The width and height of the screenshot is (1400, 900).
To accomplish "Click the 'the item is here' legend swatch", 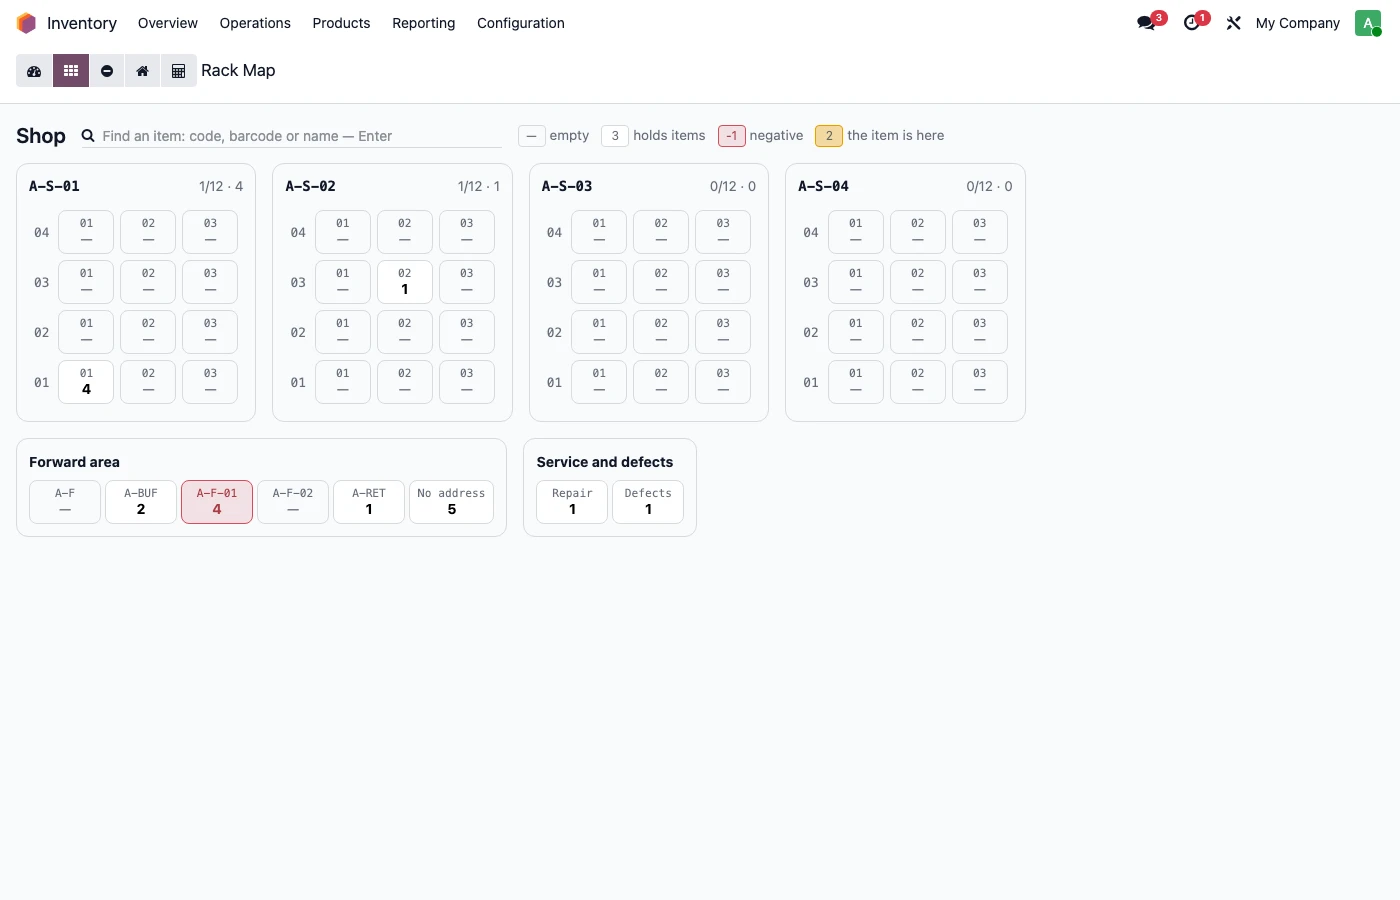I will (x=829, y=136).
